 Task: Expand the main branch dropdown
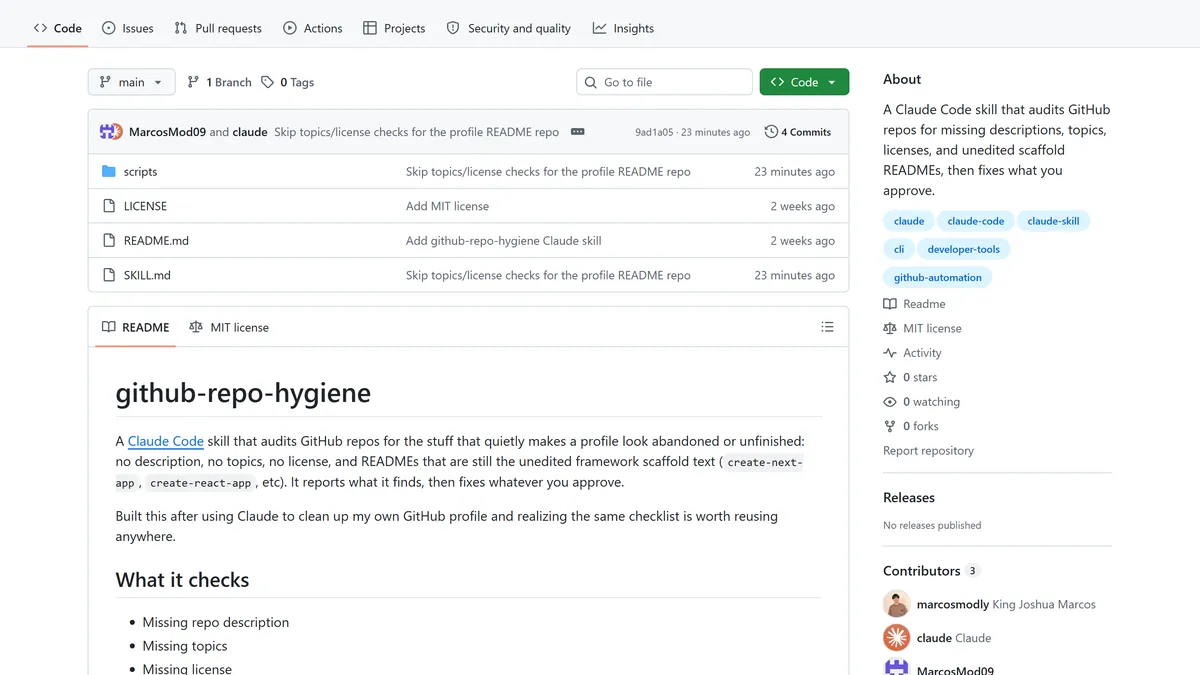click(131, 82)
